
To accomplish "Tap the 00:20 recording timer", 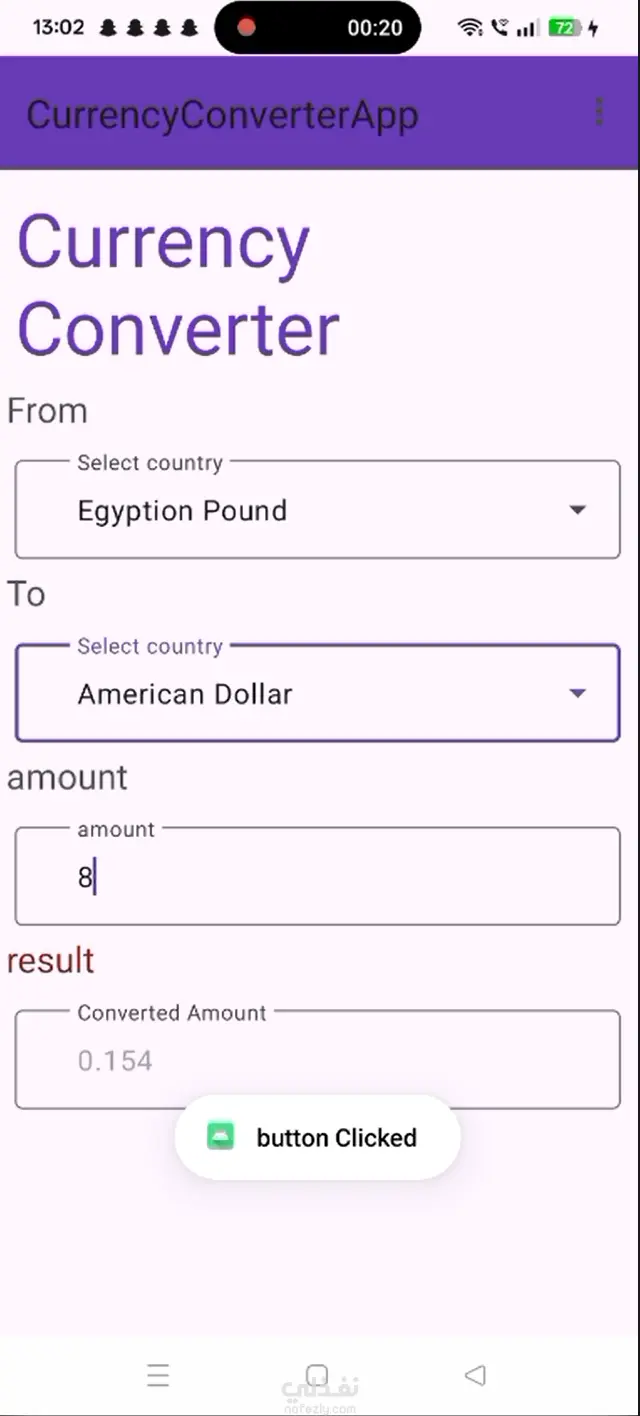I will pos(375,28).
